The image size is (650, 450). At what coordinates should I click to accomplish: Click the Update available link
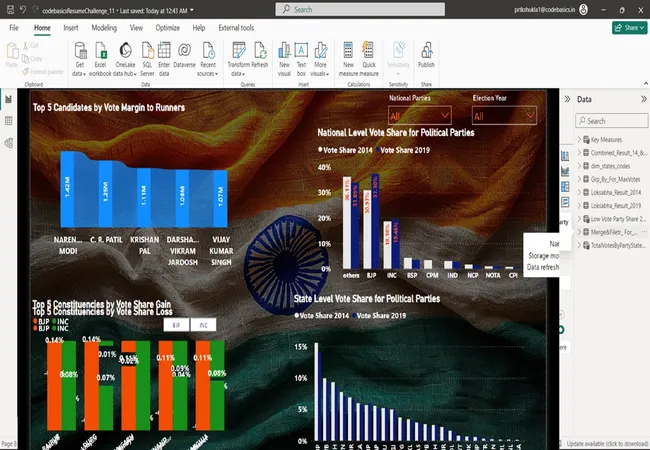(x=607, y=444)
